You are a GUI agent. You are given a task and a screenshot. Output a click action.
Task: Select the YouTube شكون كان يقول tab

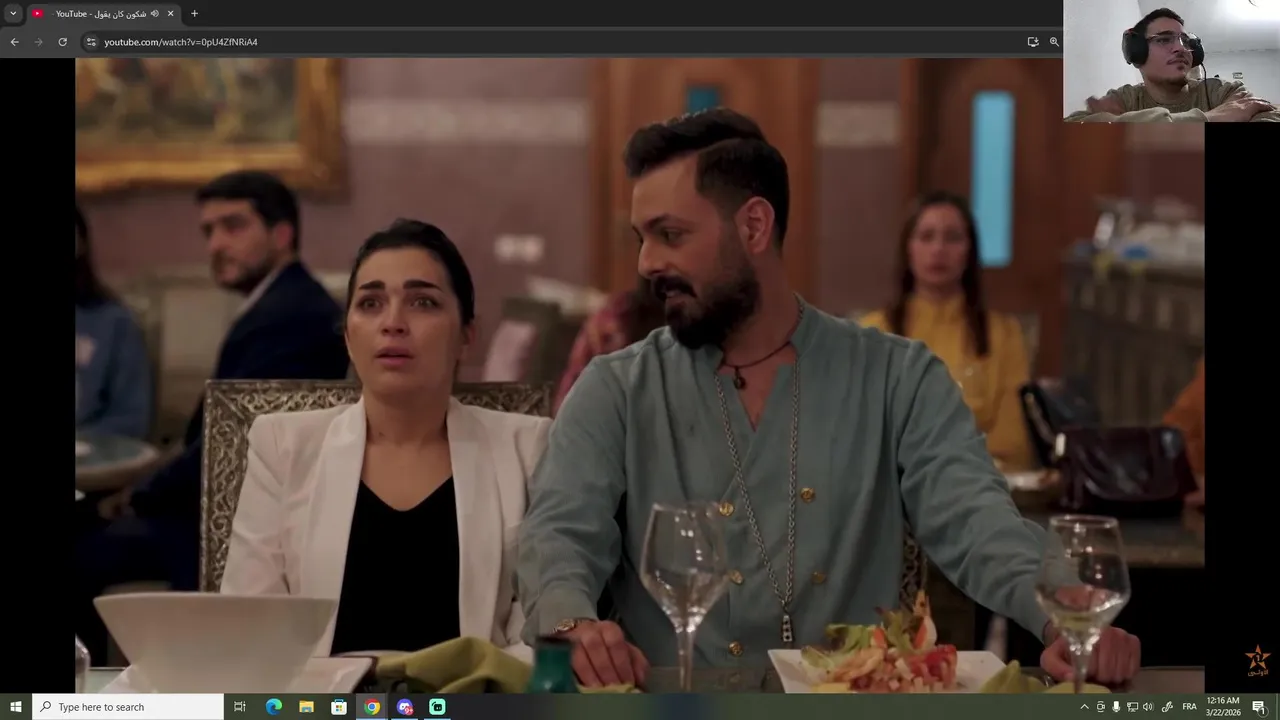pos(102,14)
